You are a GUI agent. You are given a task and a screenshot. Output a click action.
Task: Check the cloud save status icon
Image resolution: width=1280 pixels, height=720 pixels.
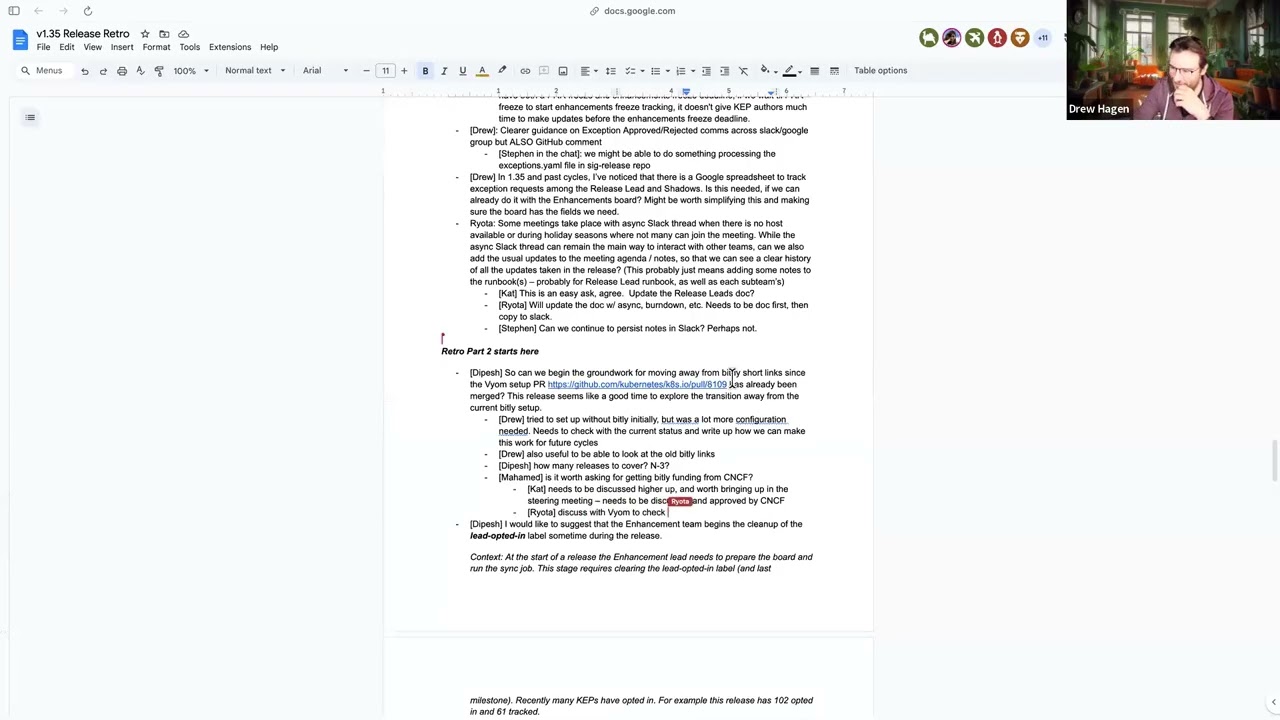pyautogui.click(x=183, y=34)
